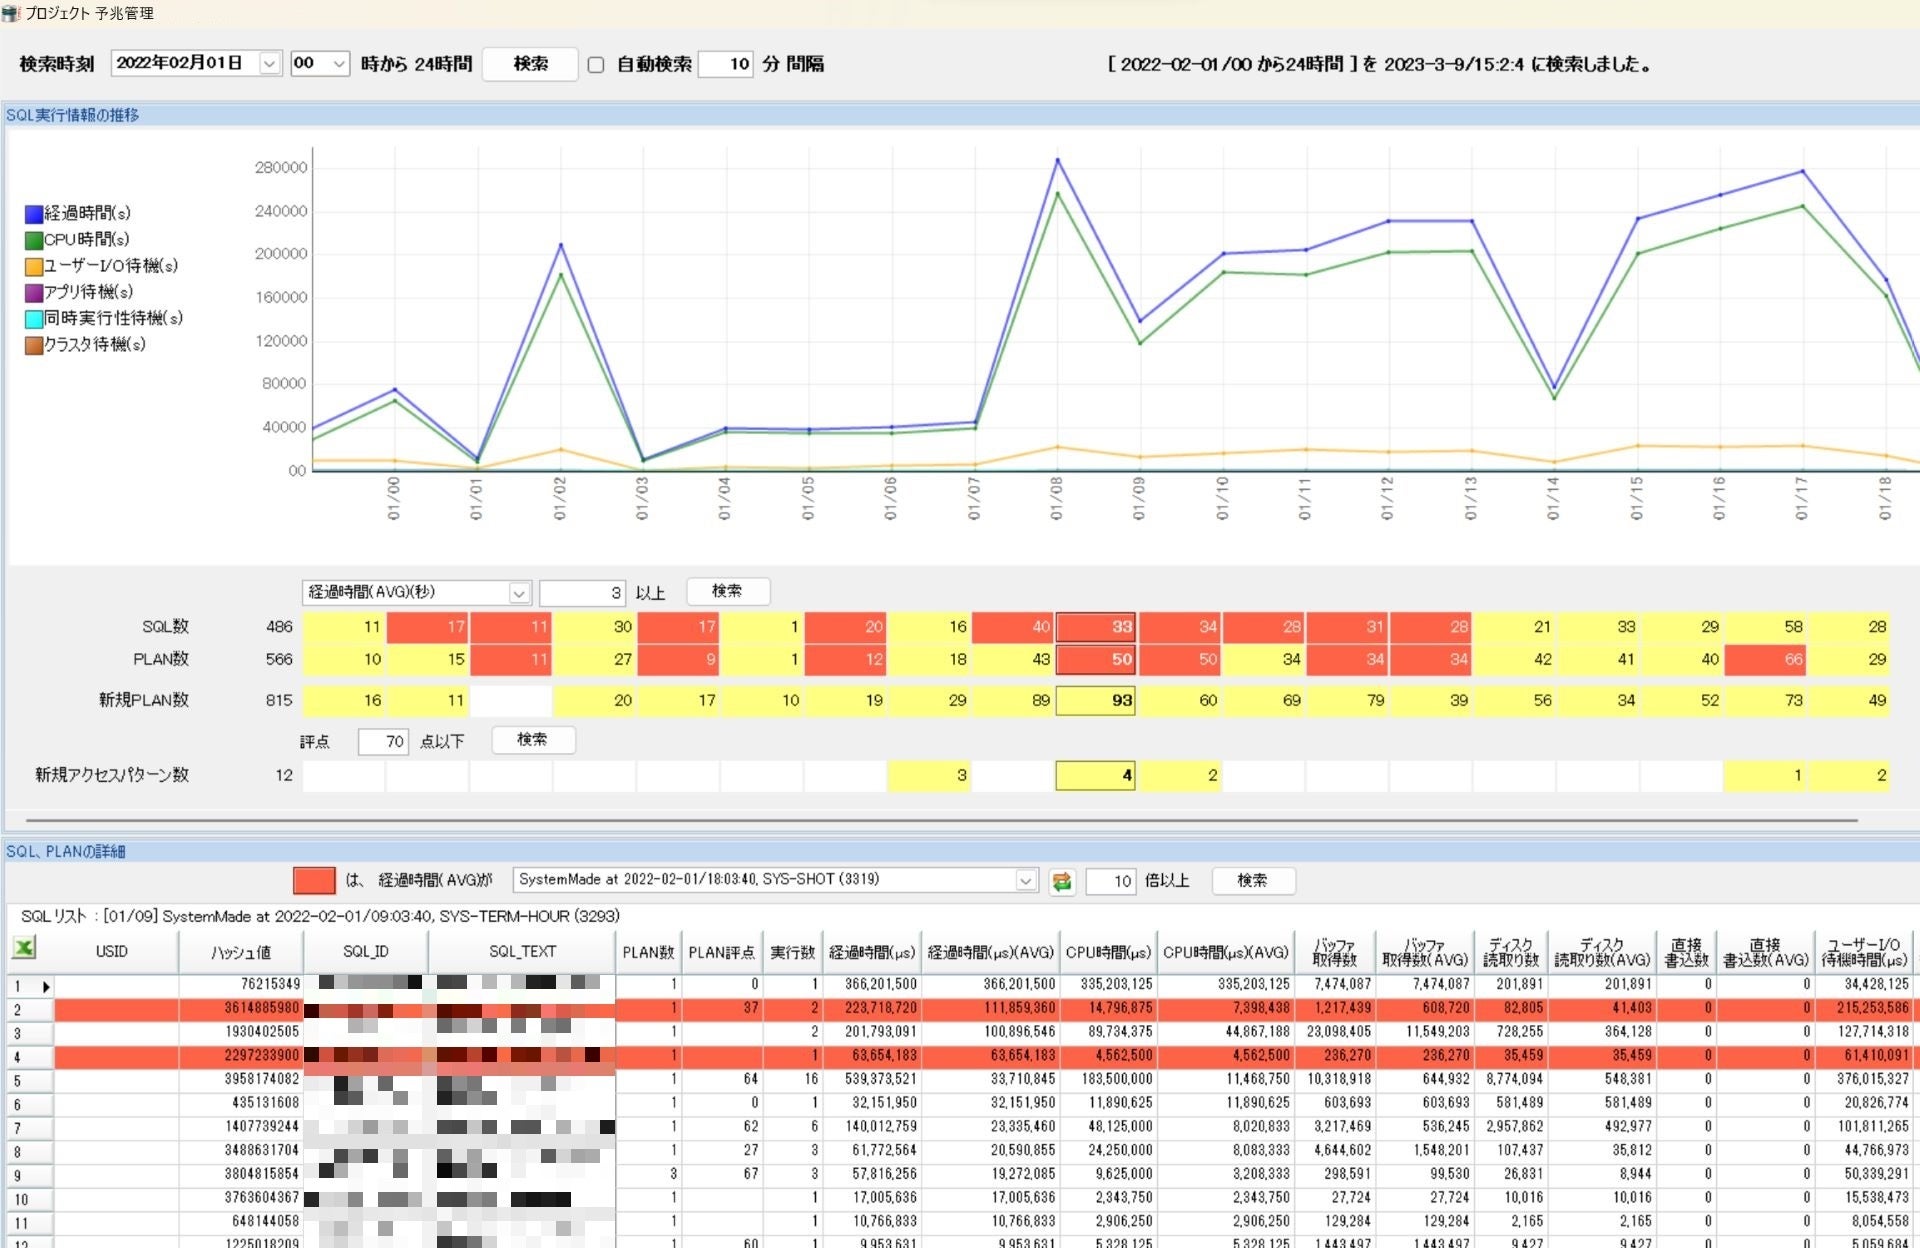Enable the 自動検索 checkbox
The height and width of the screenshot is (1248, 1920).
tap(596, 64)
